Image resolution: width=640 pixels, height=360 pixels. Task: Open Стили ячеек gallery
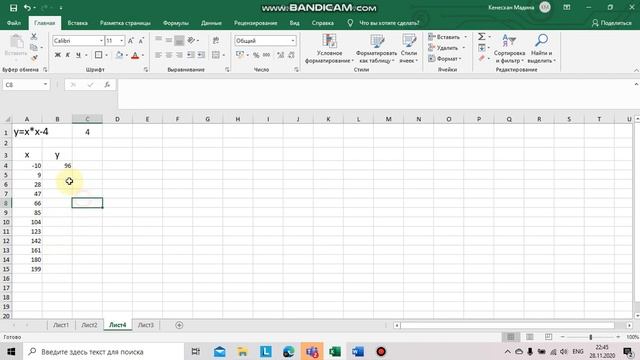pos(409,48)
